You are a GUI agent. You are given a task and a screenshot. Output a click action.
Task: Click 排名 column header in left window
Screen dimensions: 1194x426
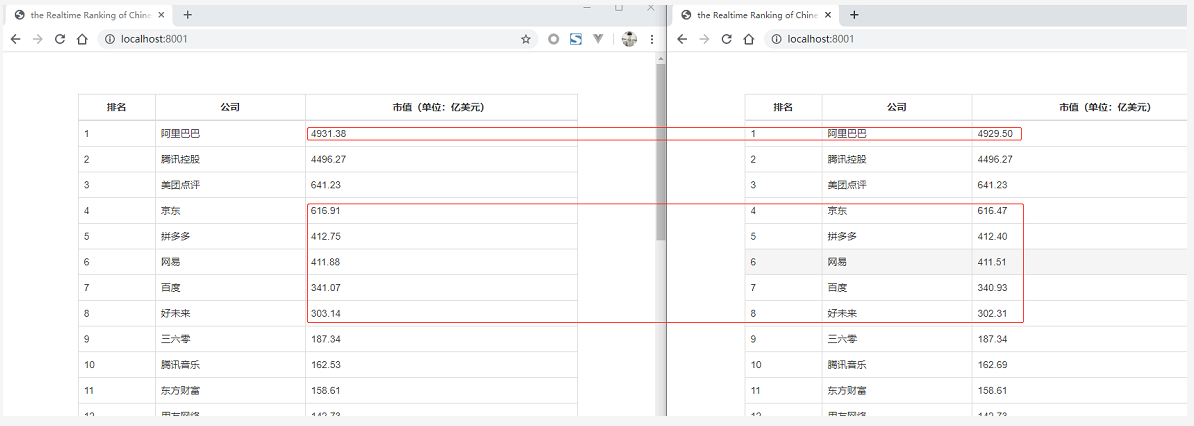[x=117, y=107]
